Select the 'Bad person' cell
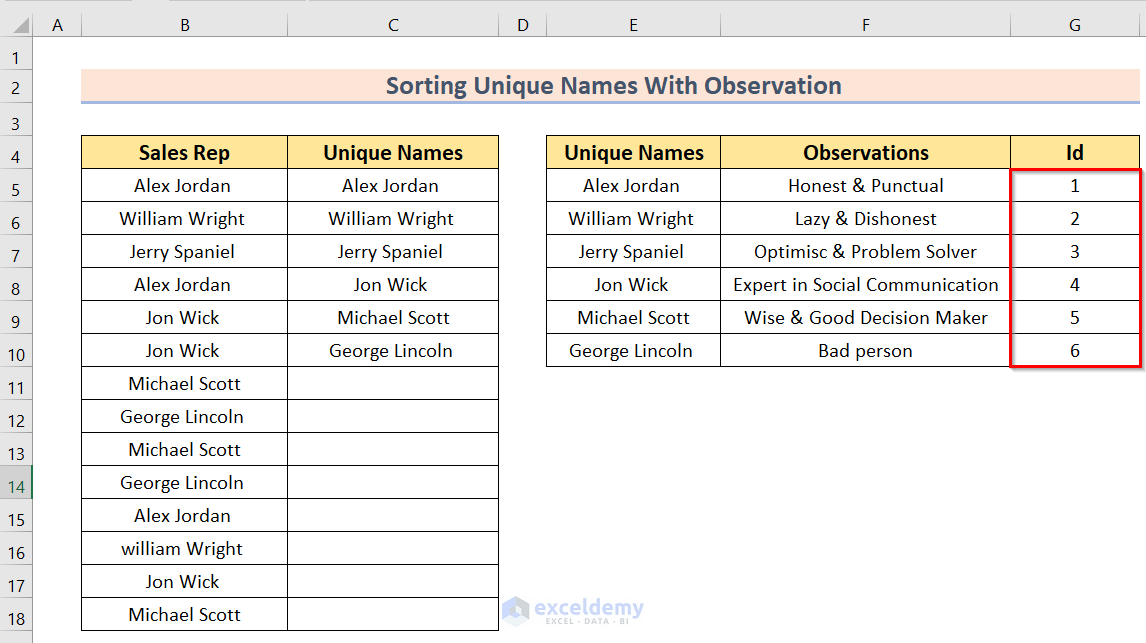The image size is (1146, 643). [866, 351]
